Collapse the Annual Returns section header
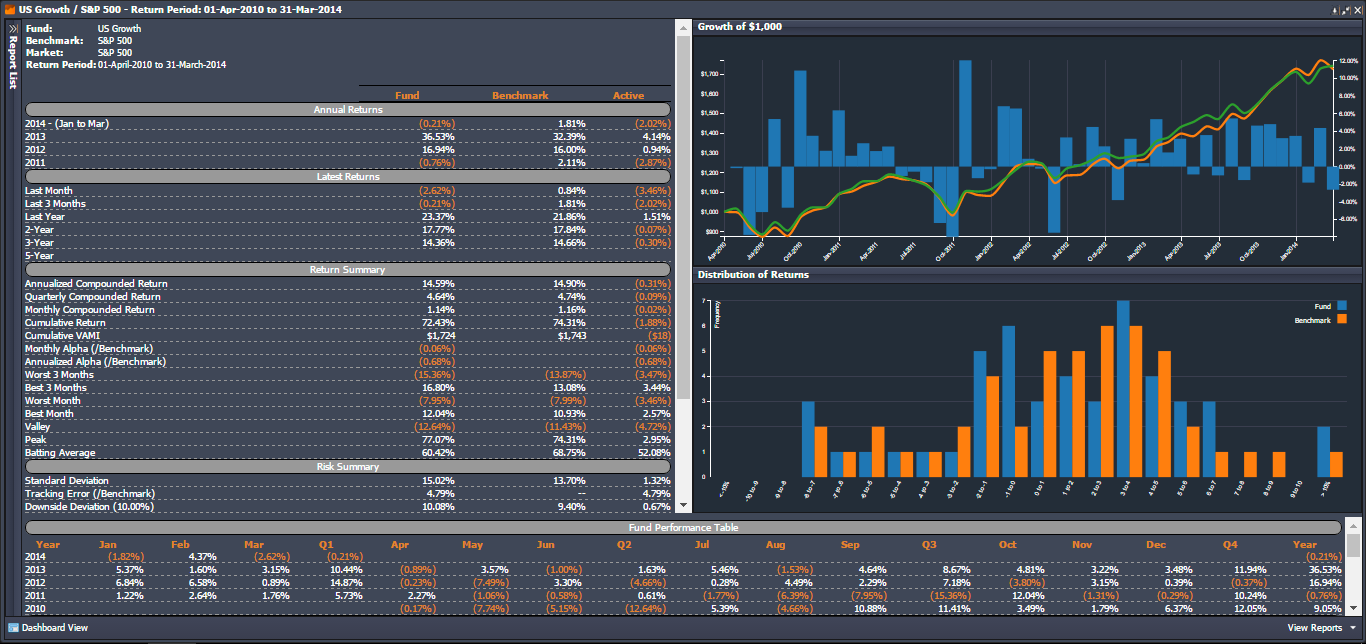 click(x=347, y=109)
